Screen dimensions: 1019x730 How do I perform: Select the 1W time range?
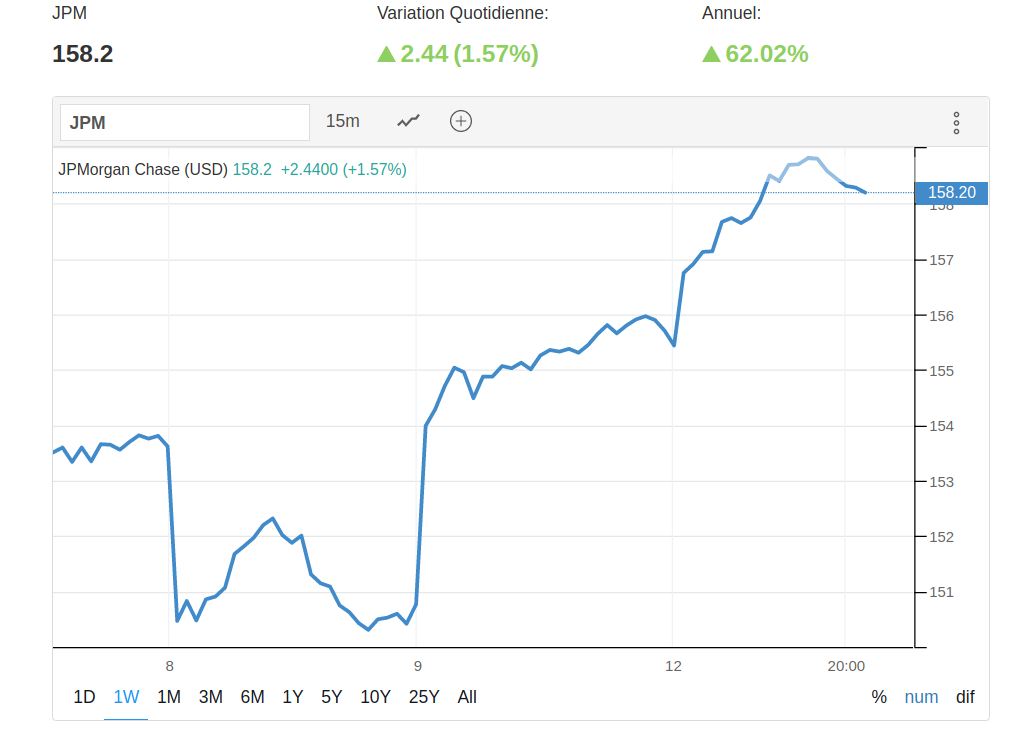pyautogui.click(x=127, y=697)
